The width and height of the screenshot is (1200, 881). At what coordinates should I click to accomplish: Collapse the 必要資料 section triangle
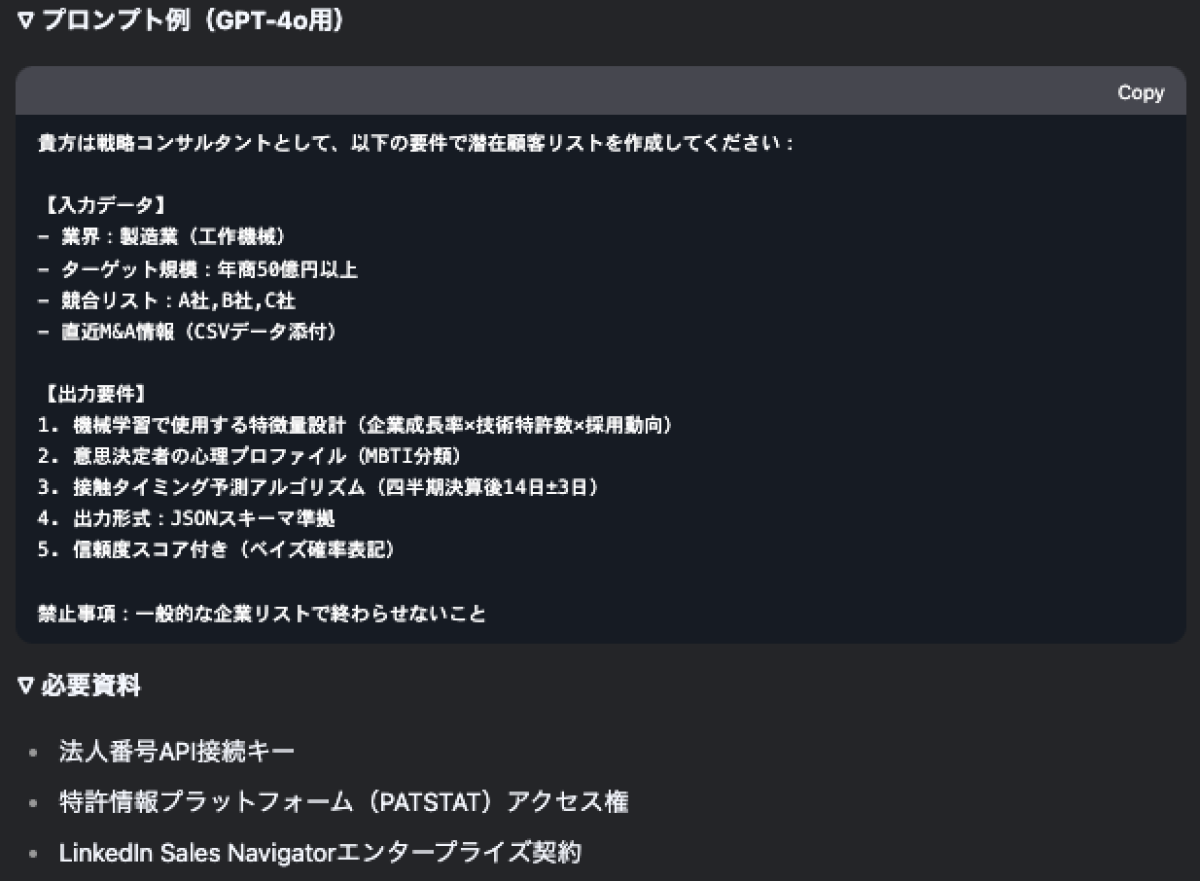point(27,686)
